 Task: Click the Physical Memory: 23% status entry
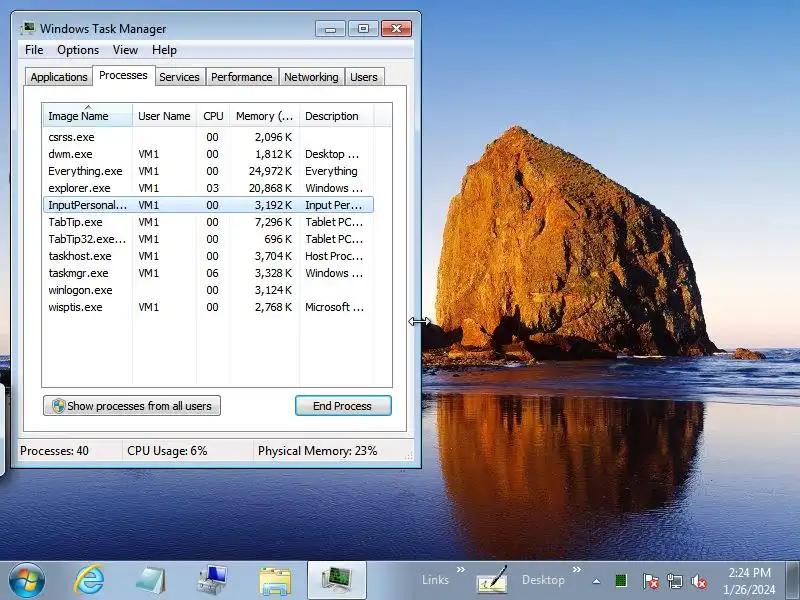click(x=317, y=451)
